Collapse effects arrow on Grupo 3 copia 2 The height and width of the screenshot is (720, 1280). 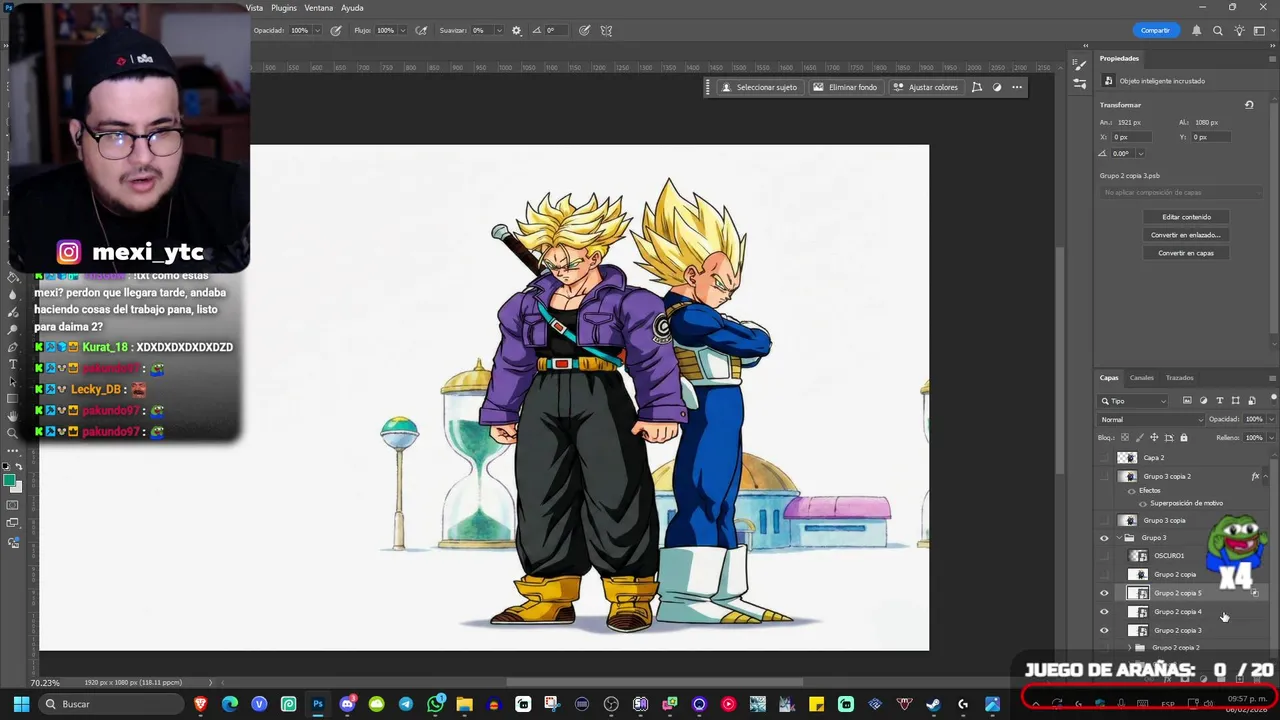click(1265, 477)
